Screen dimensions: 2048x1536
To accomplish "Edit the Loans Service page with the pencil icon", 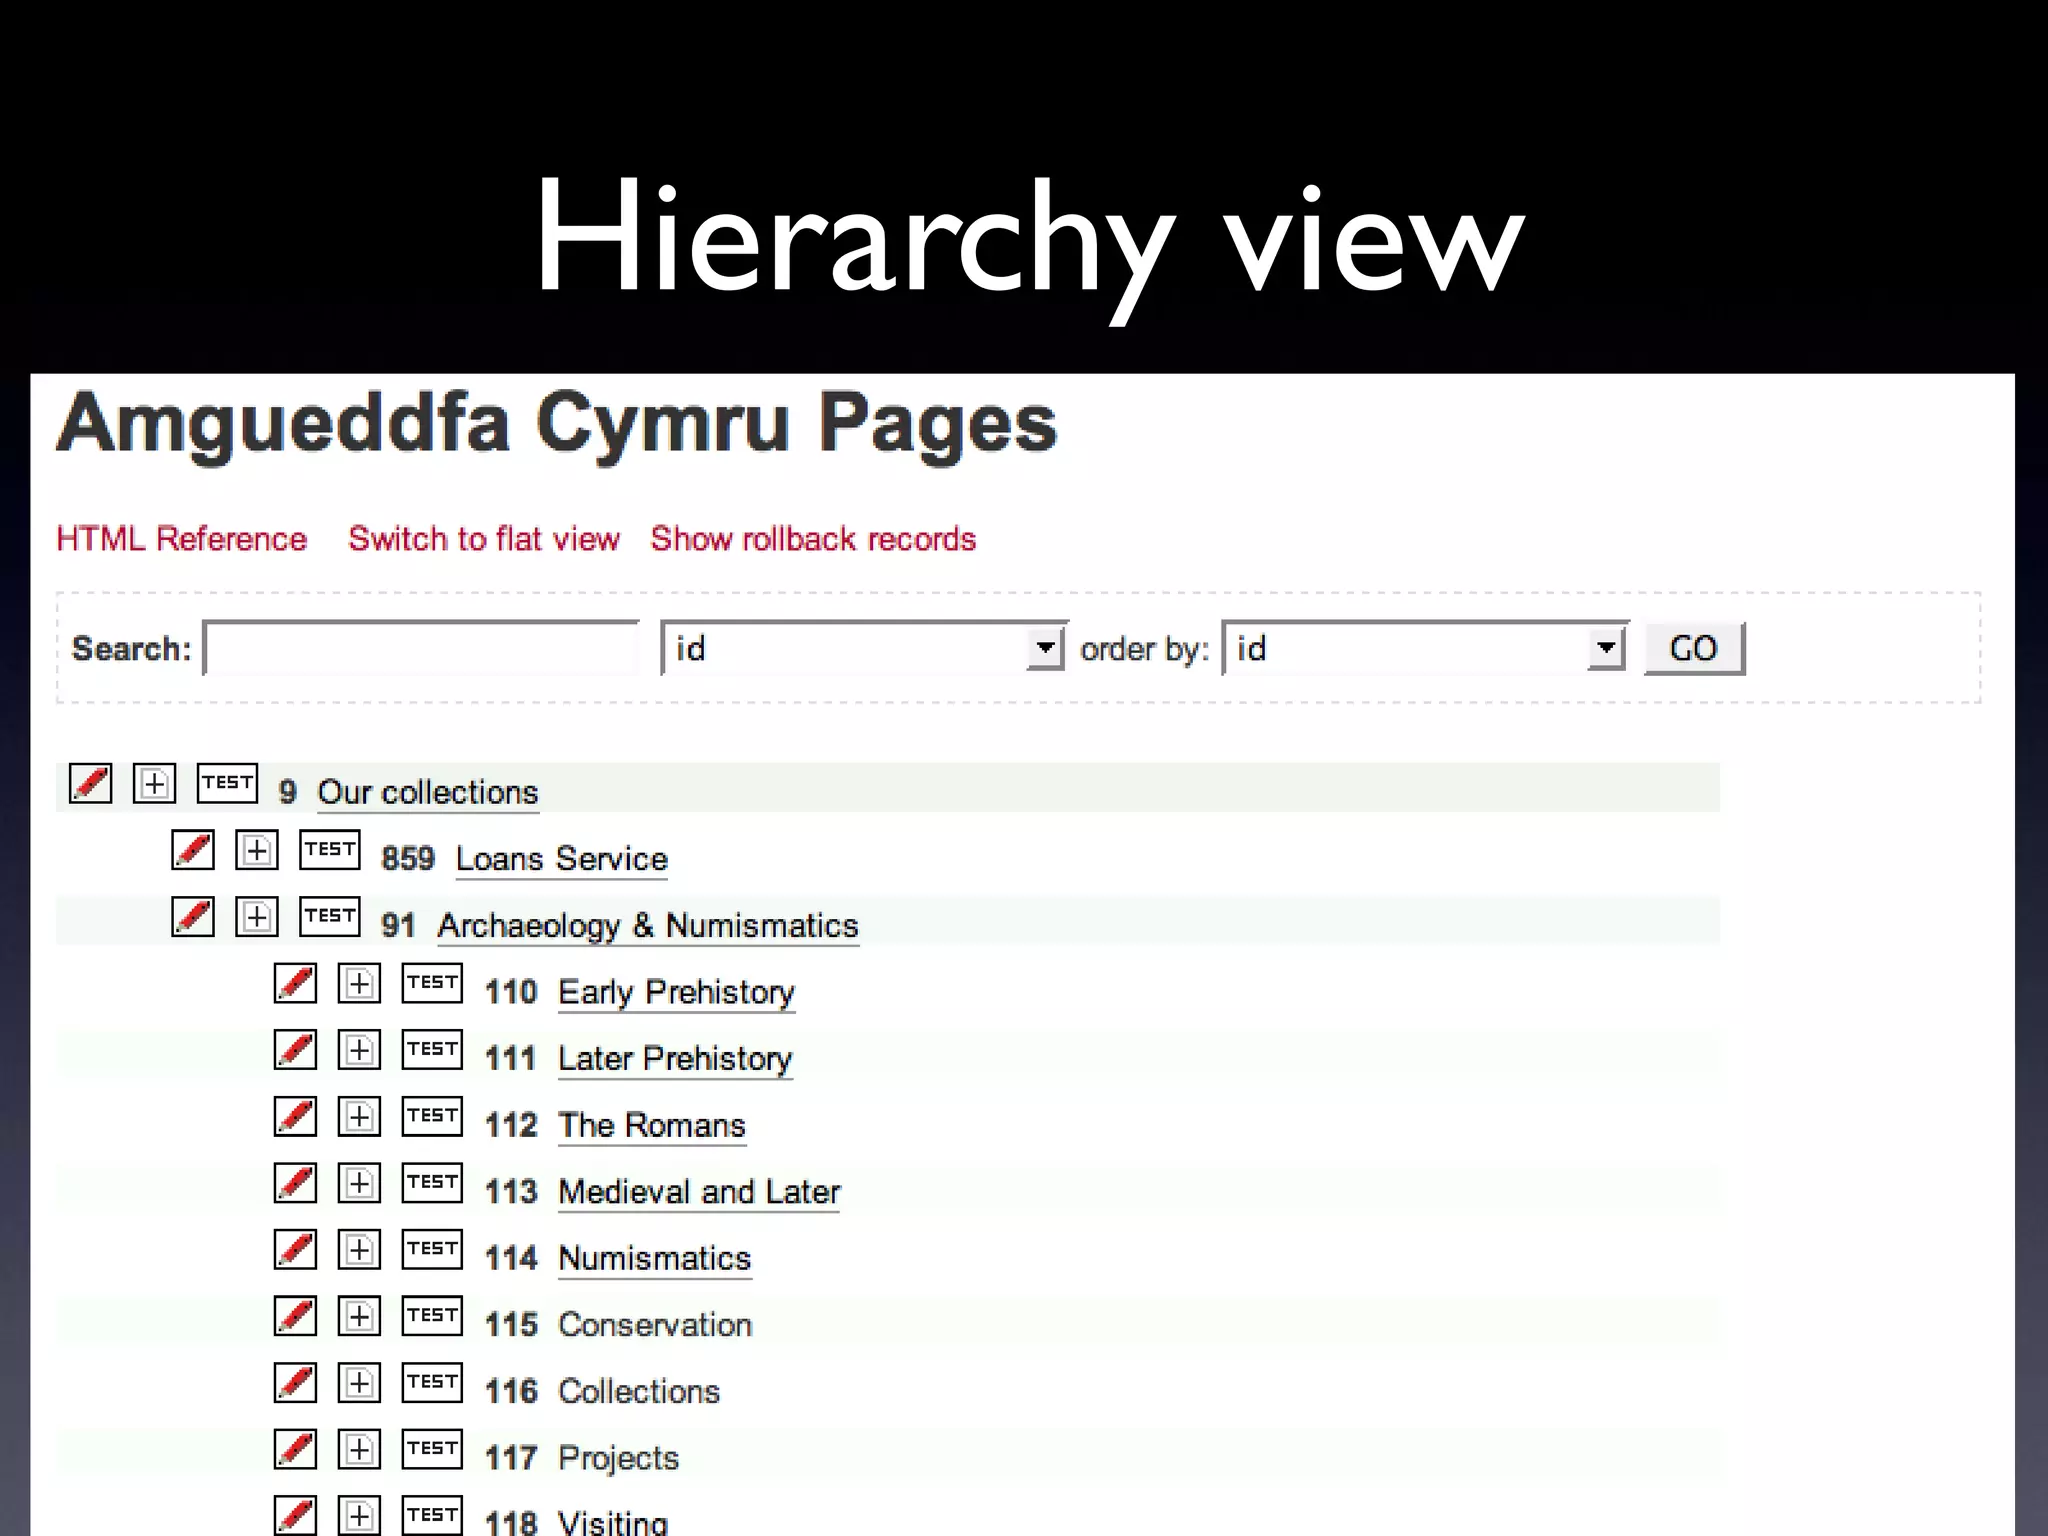I will (x=193, y=850).
